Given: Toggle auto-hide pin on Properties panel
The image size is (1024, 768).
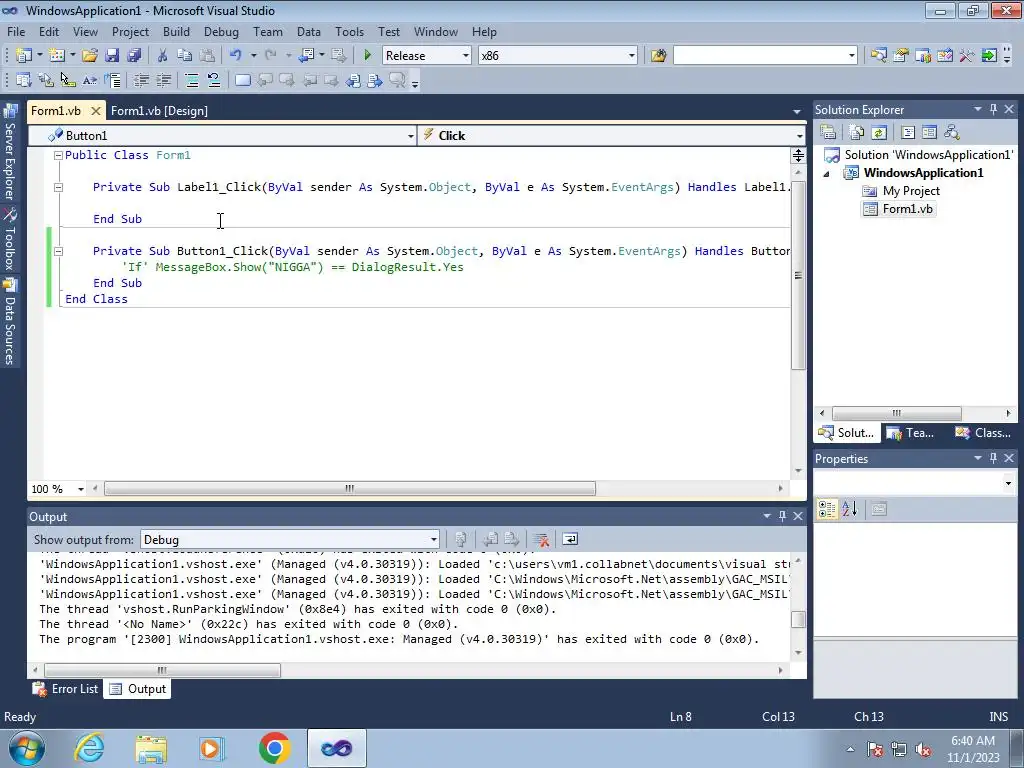Looking at the screenshot, I should tap(993, 458).
